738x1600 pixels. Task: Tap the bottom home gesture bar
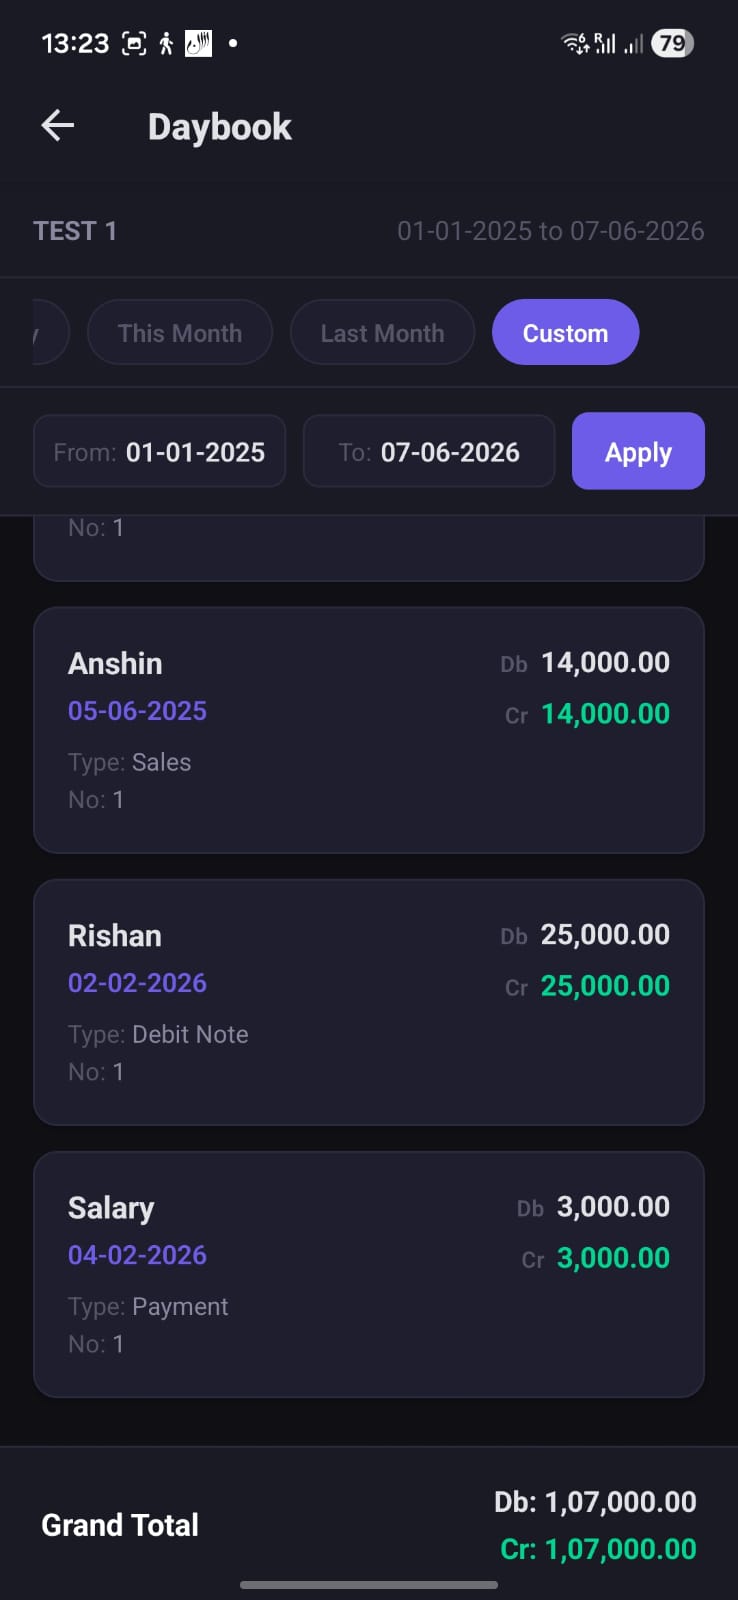[369, 1585]
